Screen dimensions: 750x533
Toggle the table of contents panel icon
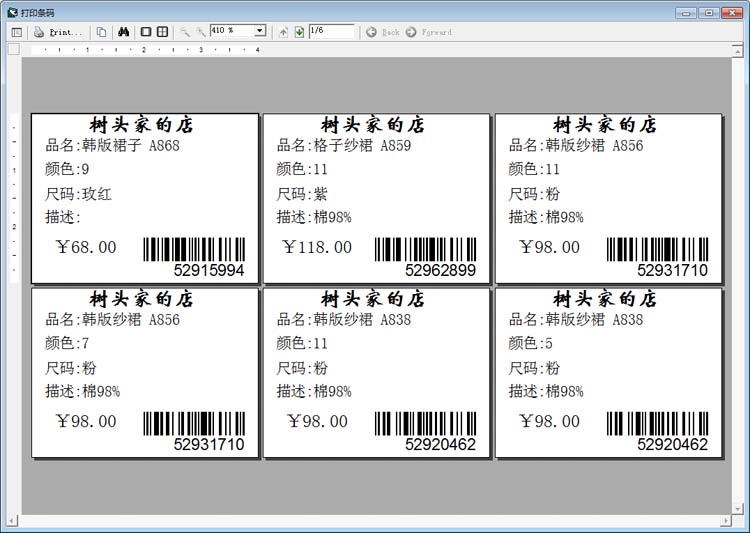(x=17, y=33)
